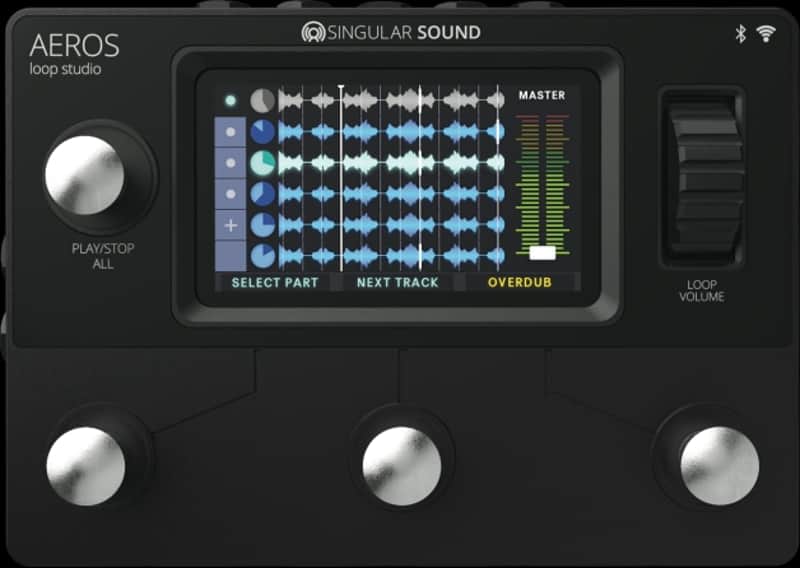
Task: Tap the yellow OVERDUB label
Action: 519,282
